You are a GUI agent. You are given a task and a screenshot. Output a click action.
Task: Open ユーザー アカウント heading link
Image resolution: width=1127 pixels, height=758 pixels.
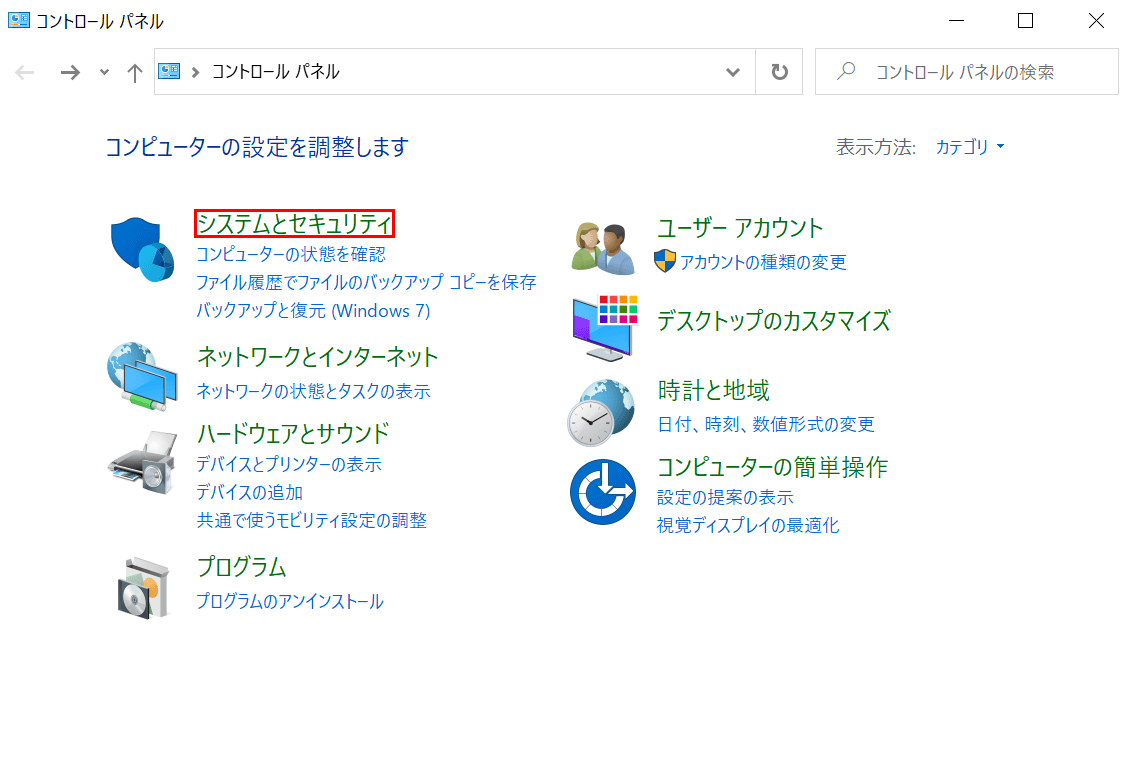point(740,228)
